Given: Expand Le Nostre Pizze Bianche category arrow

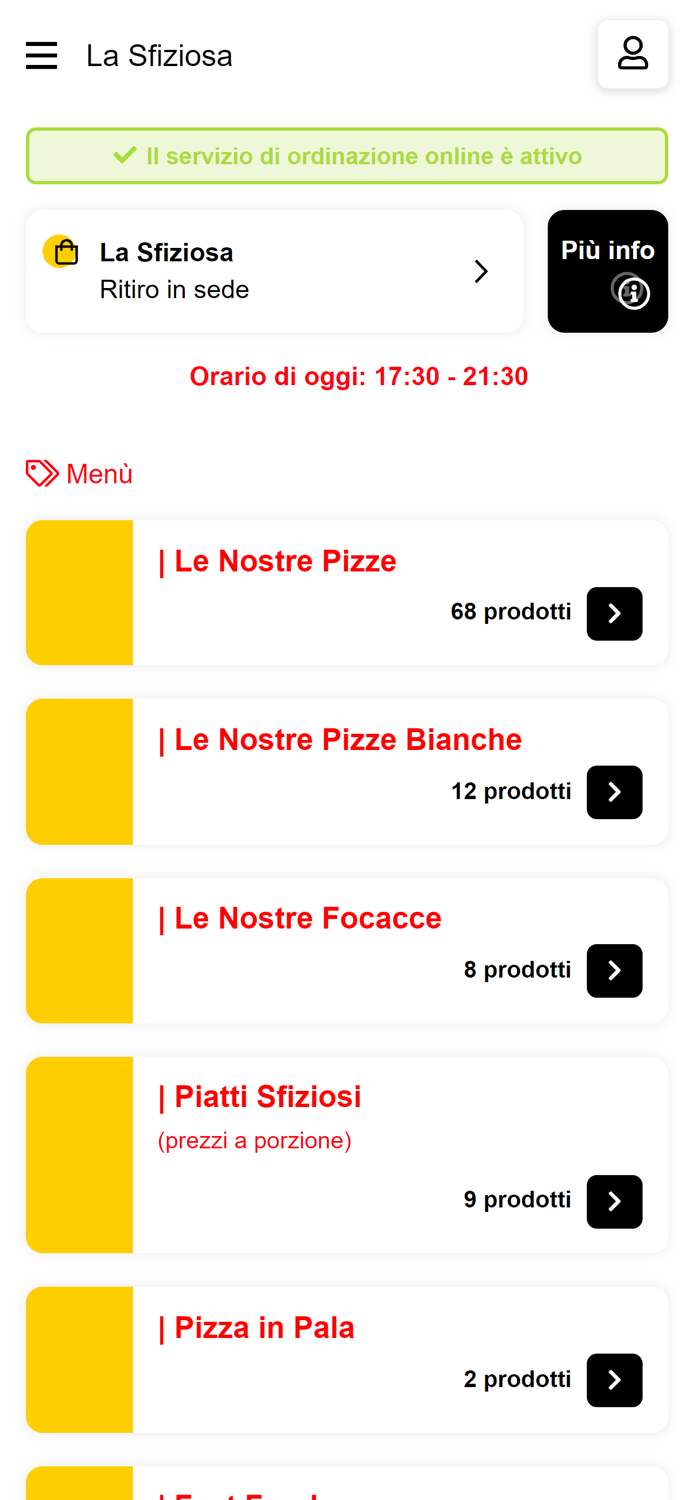Looking at the screenshot, I should (614, 792).
